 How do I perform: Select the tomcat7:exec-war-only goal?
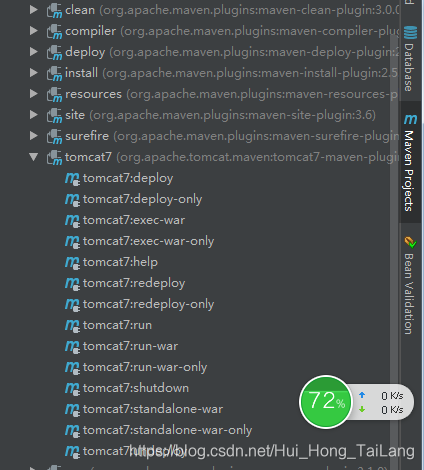(x=148, y=241)
